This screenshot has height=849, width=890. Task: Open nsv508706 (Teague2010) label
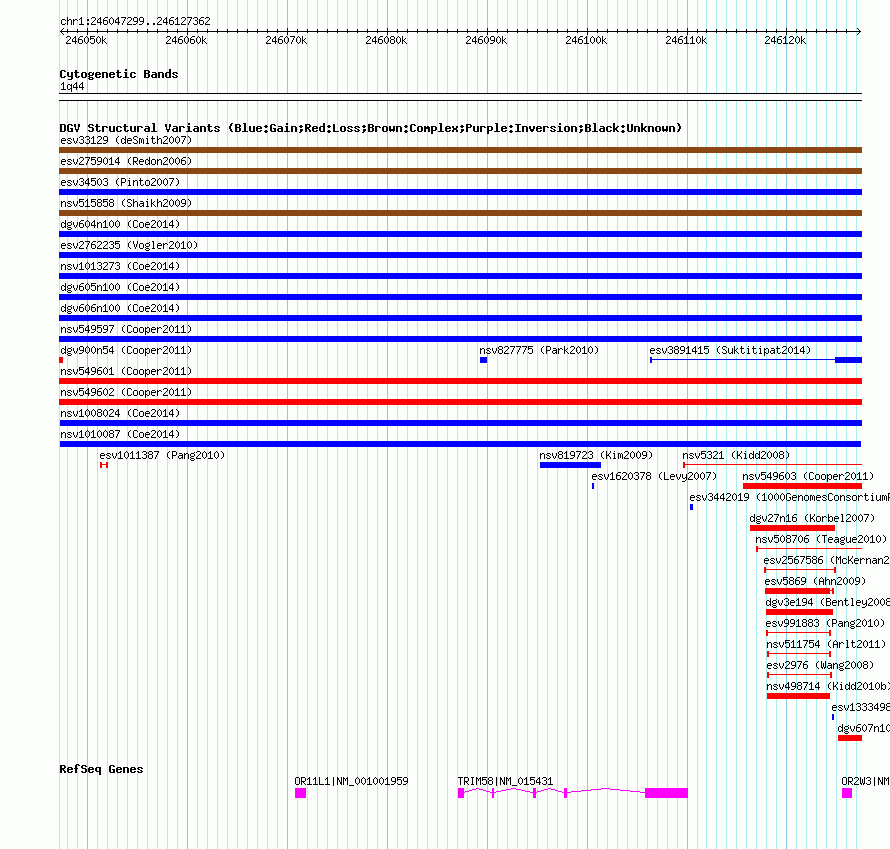click(x=821, y=539)
